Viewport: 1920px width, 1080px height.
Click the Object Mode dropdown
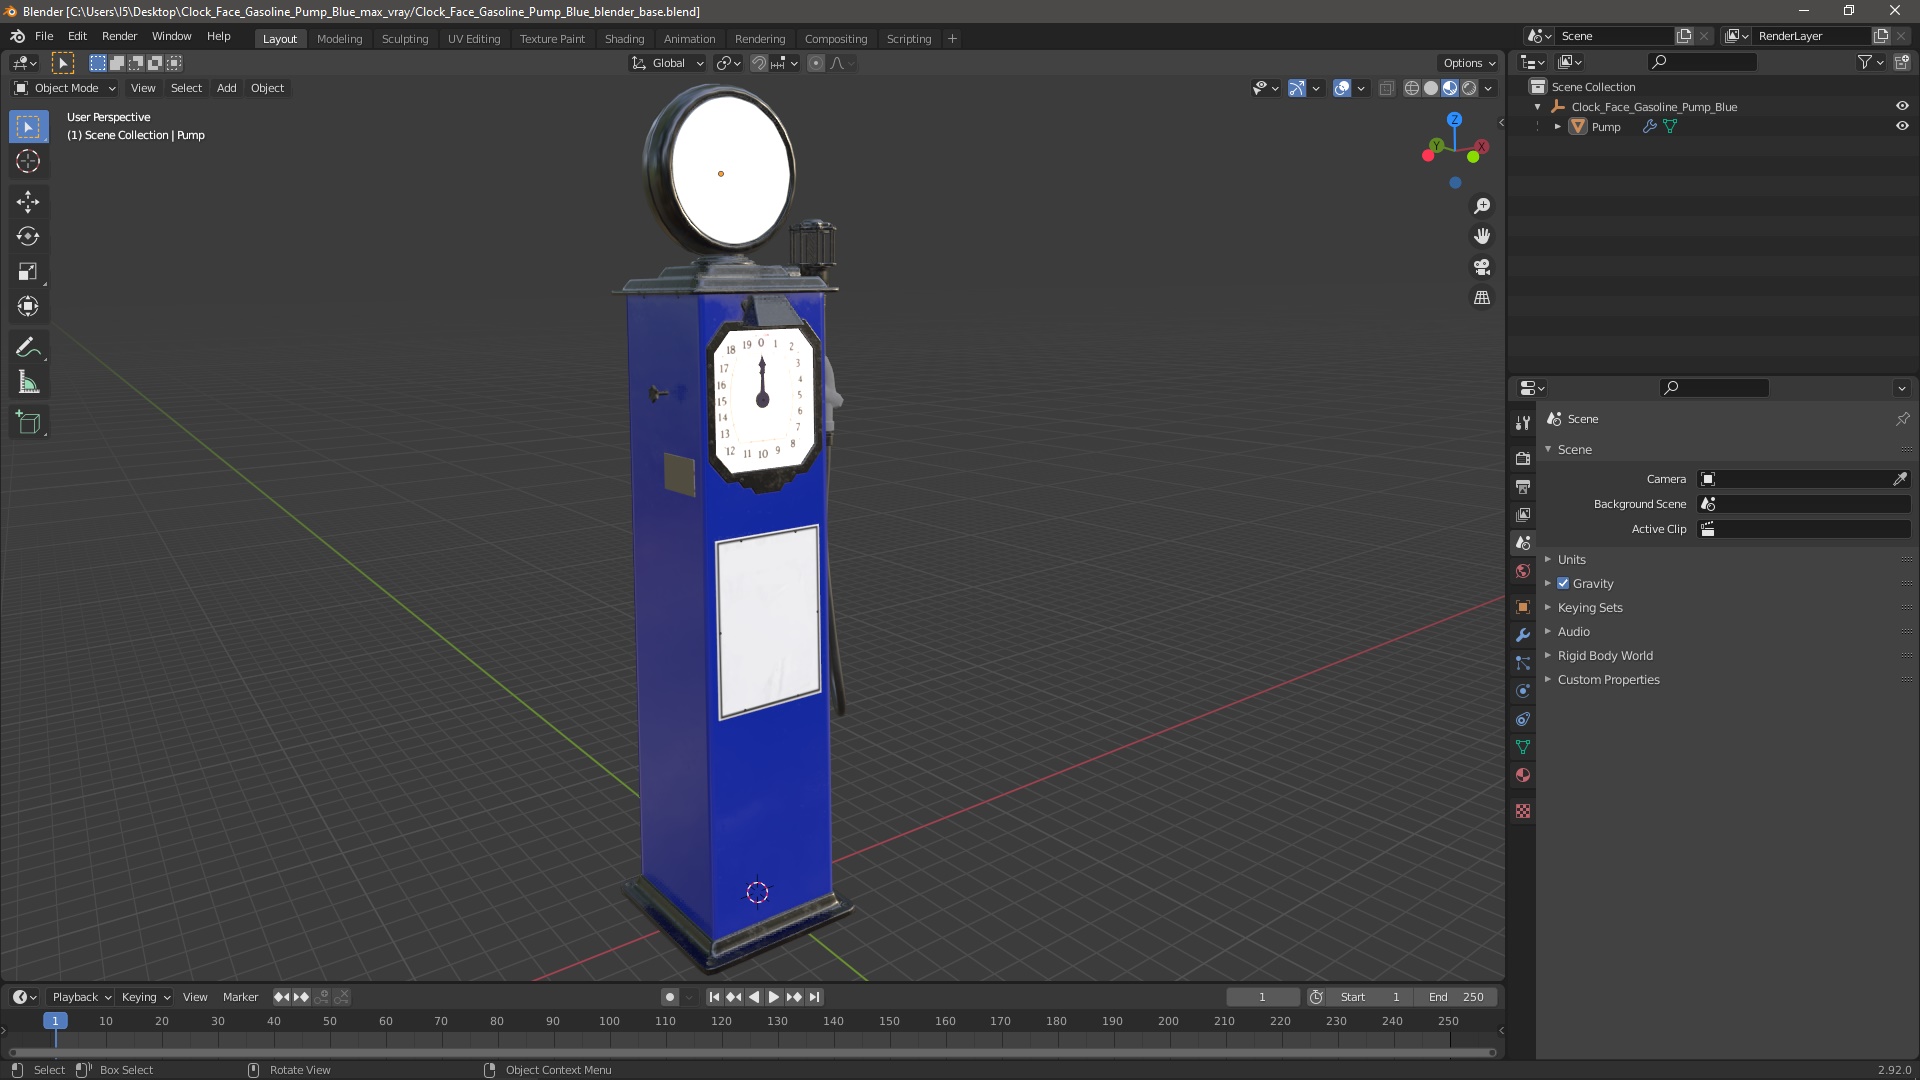coord(63,87)
